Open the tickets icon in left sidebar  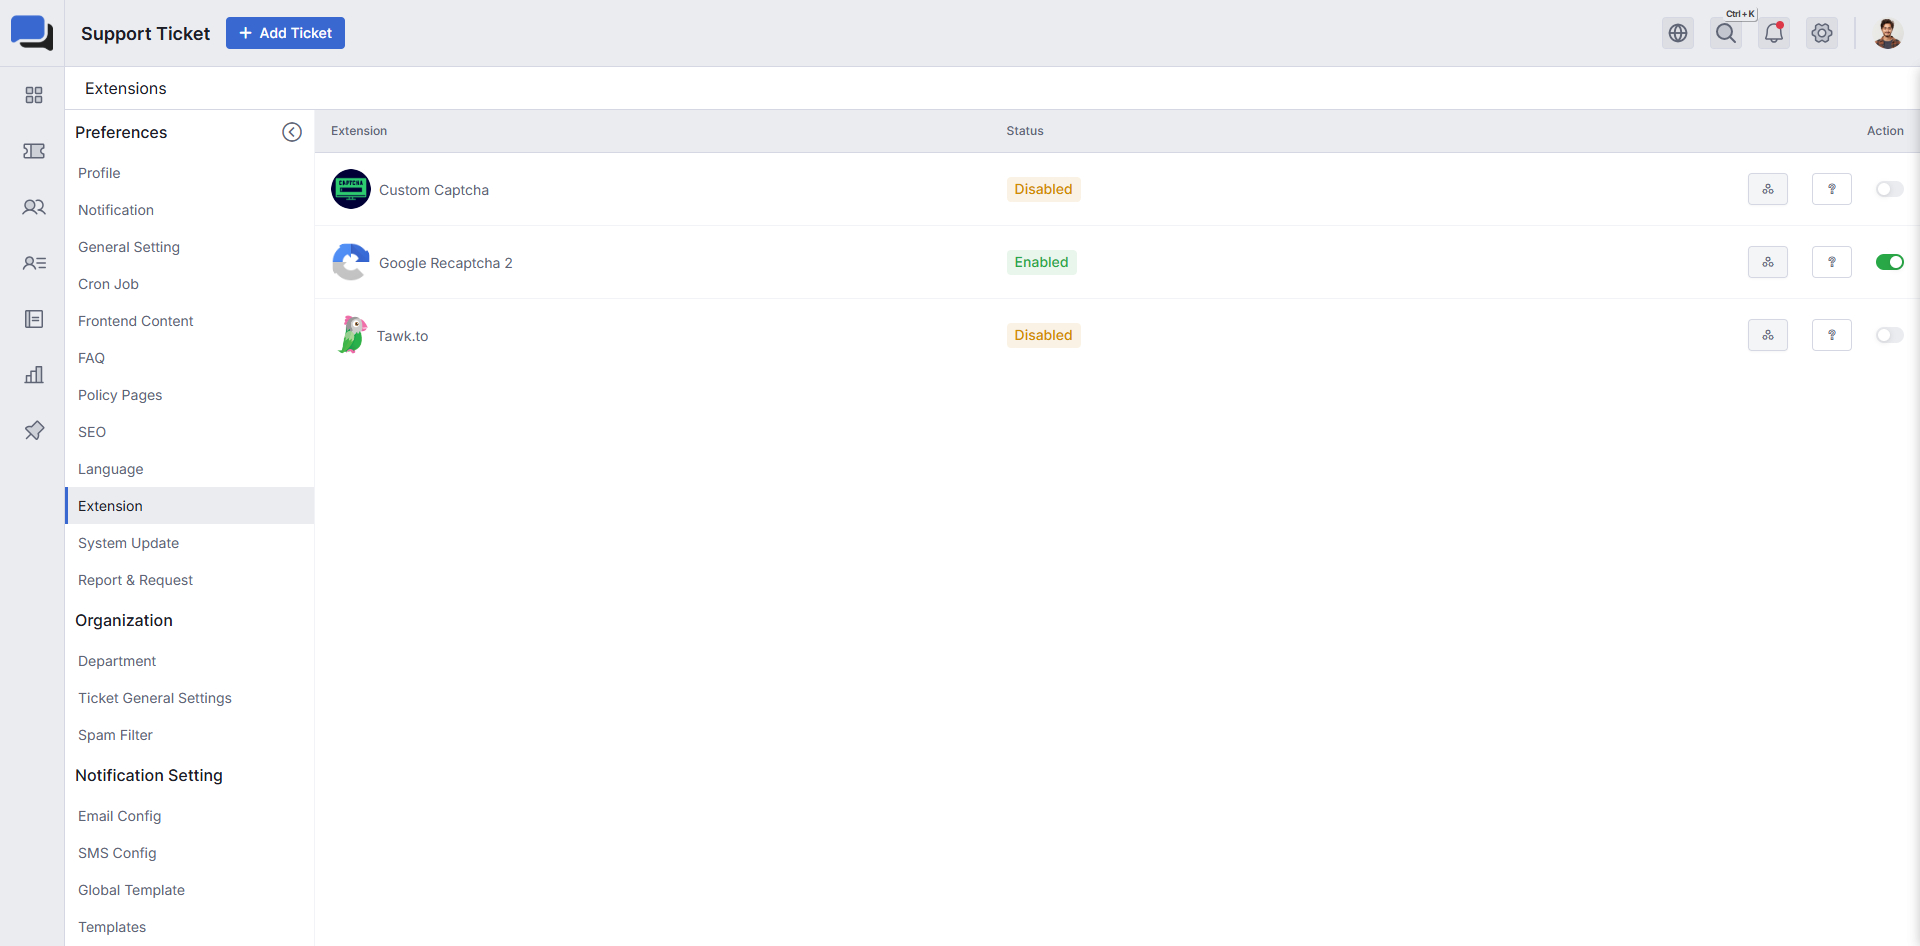34,151
